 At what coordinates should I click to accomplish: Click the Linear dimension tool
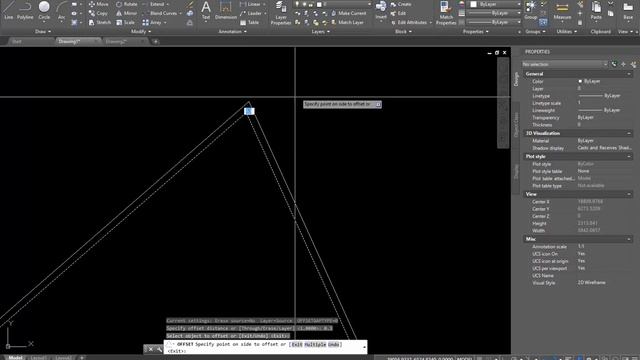pos(250,4)
